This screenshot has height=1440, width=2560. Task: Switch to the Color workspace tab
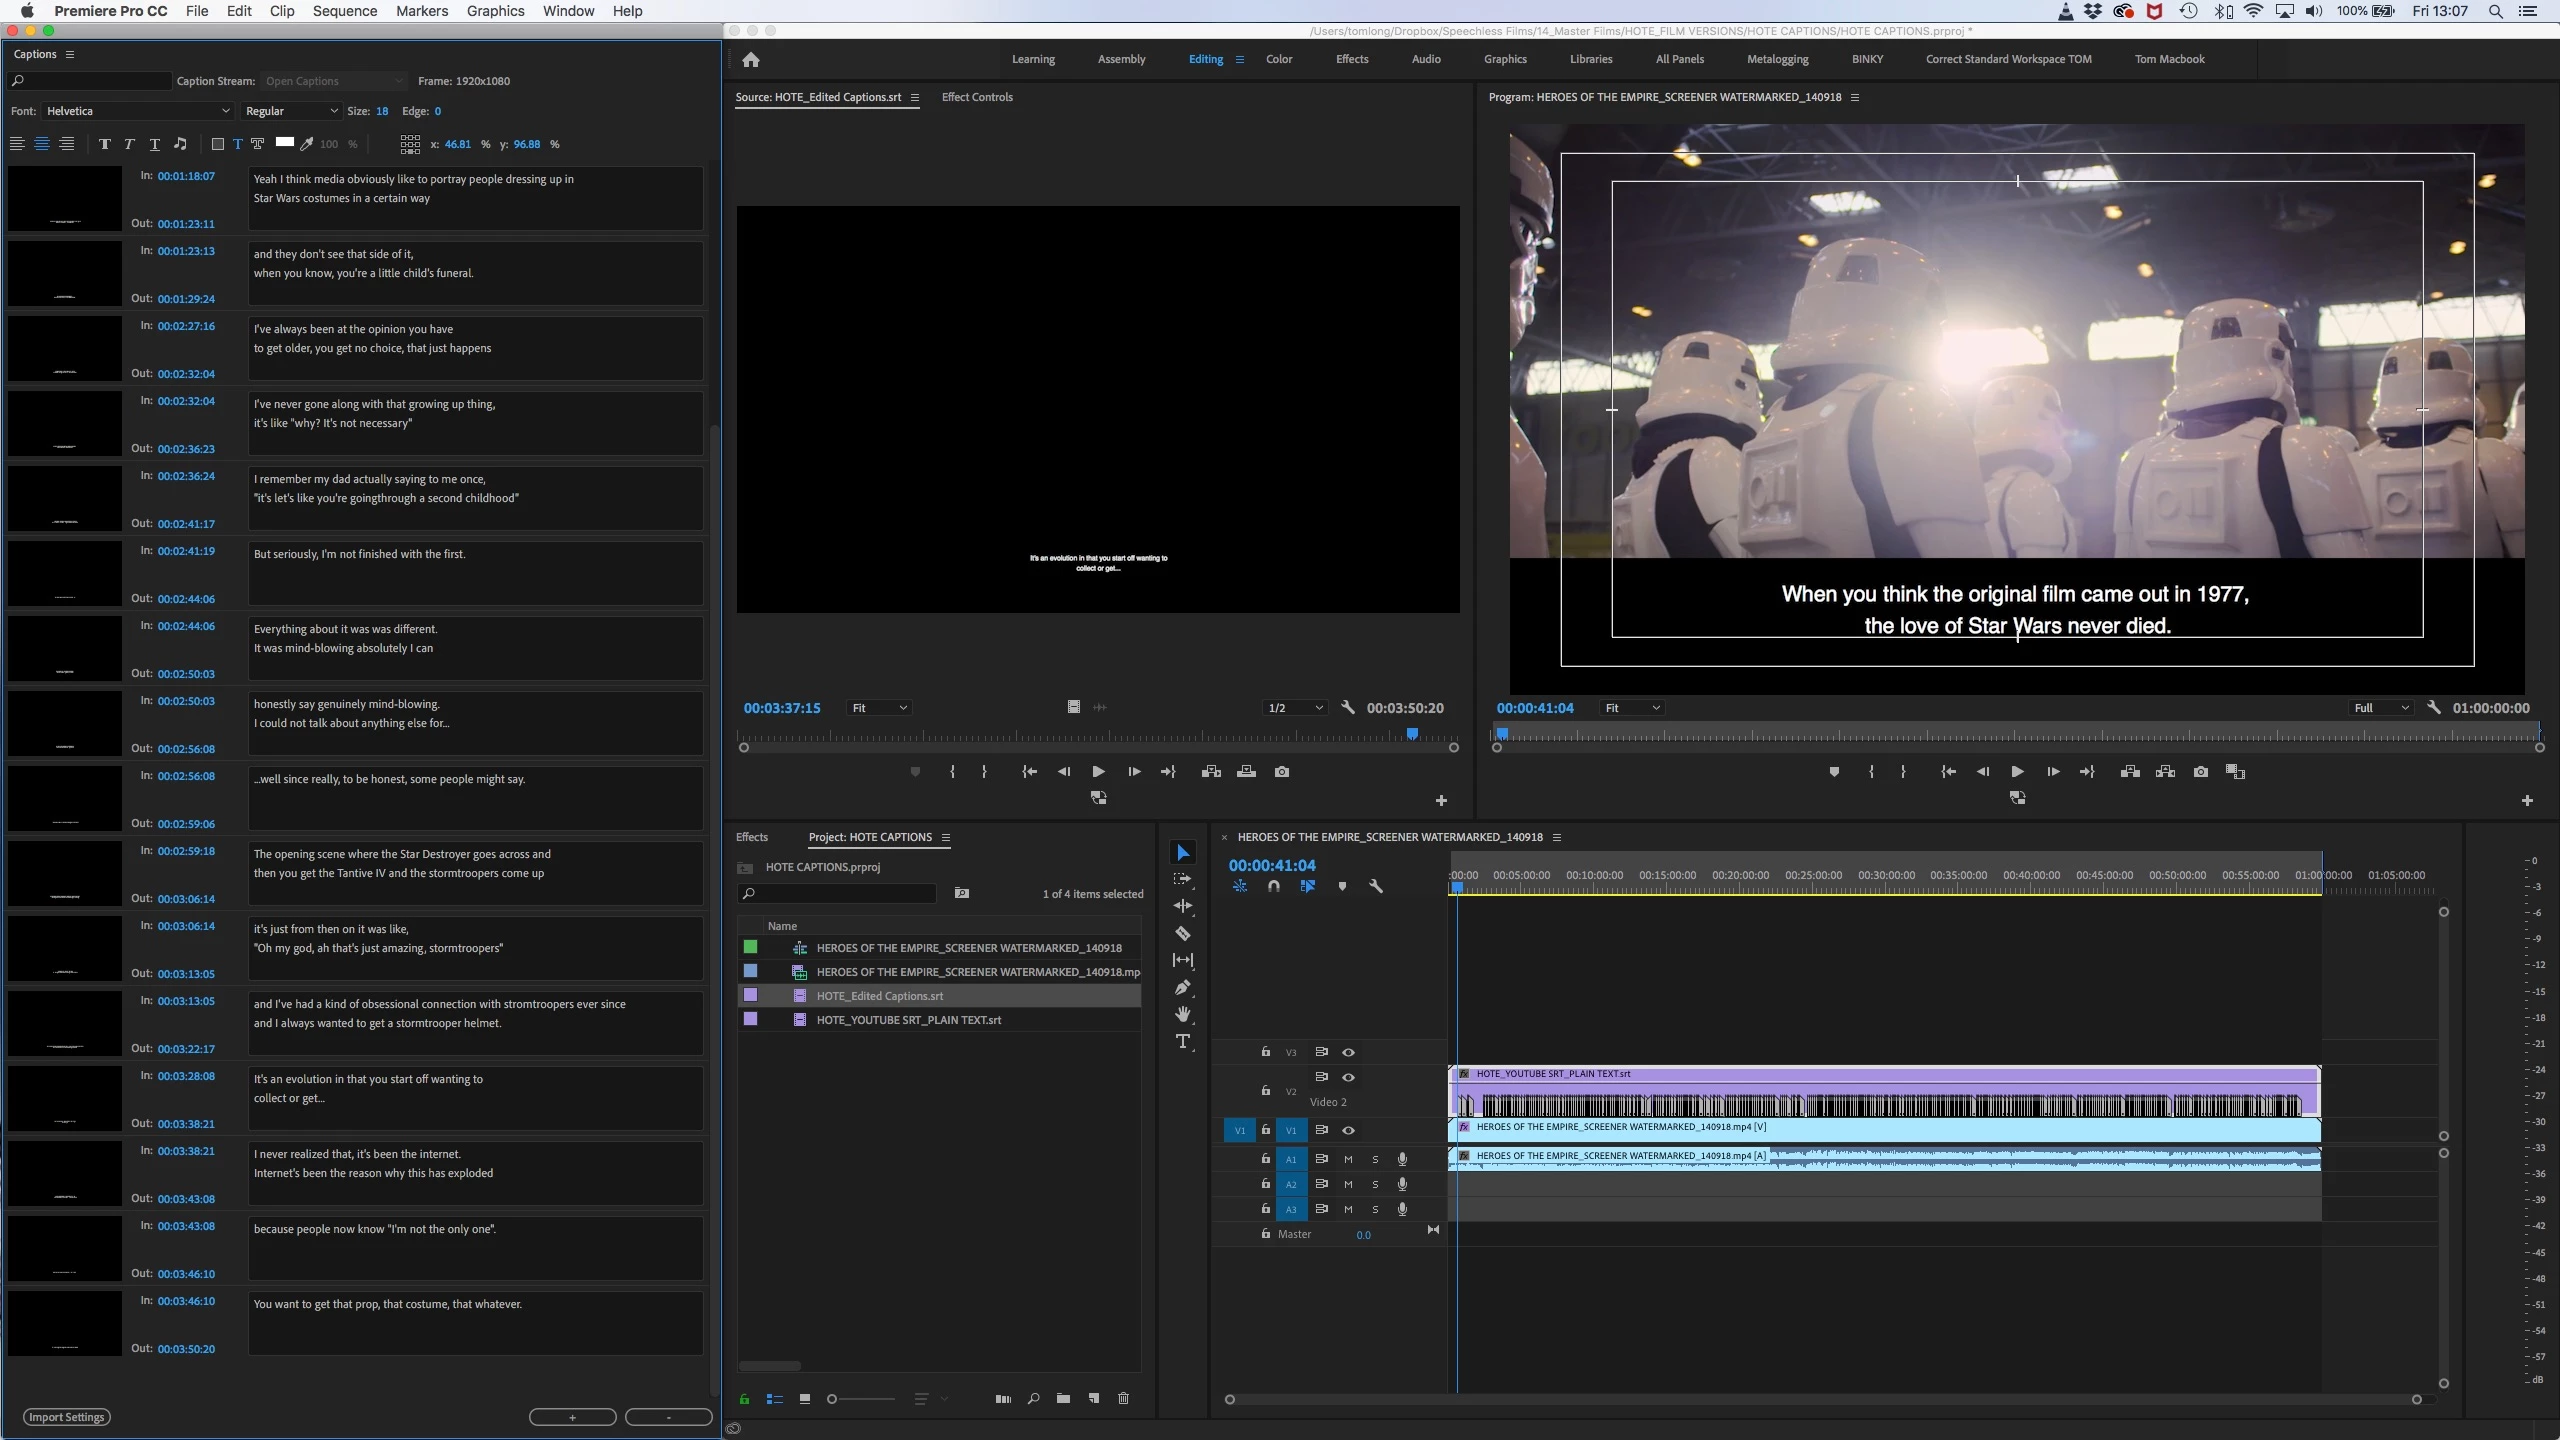[1278, 59]
